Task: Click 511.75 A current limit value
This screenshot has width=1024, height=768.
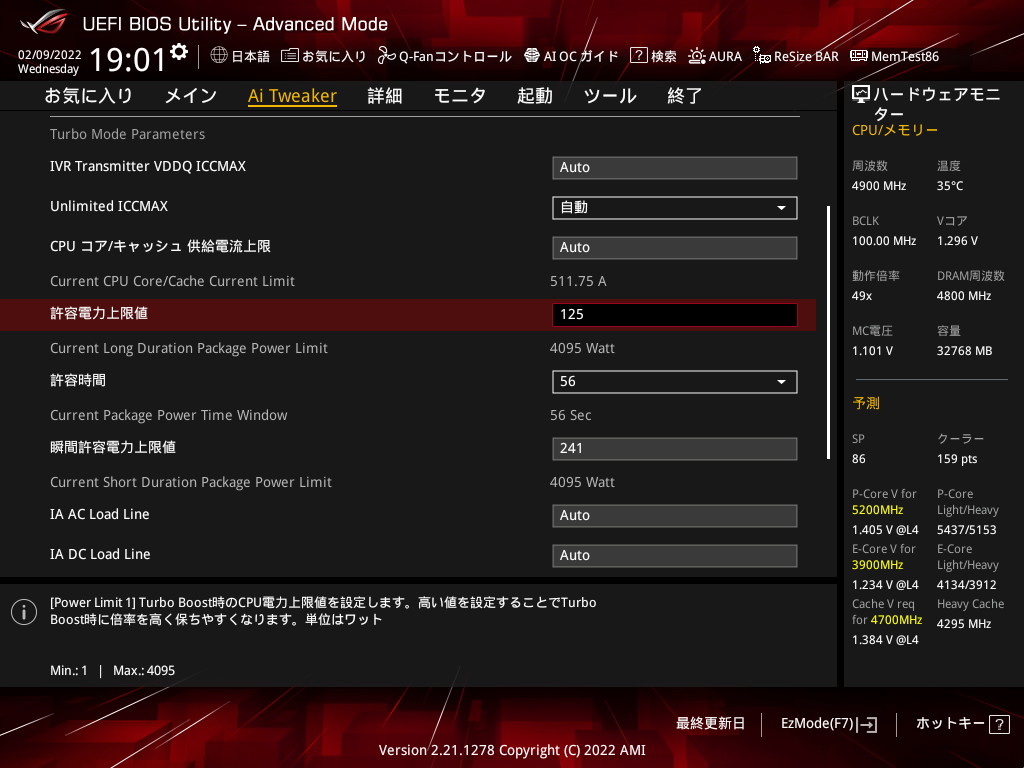Action: point(578,281)
